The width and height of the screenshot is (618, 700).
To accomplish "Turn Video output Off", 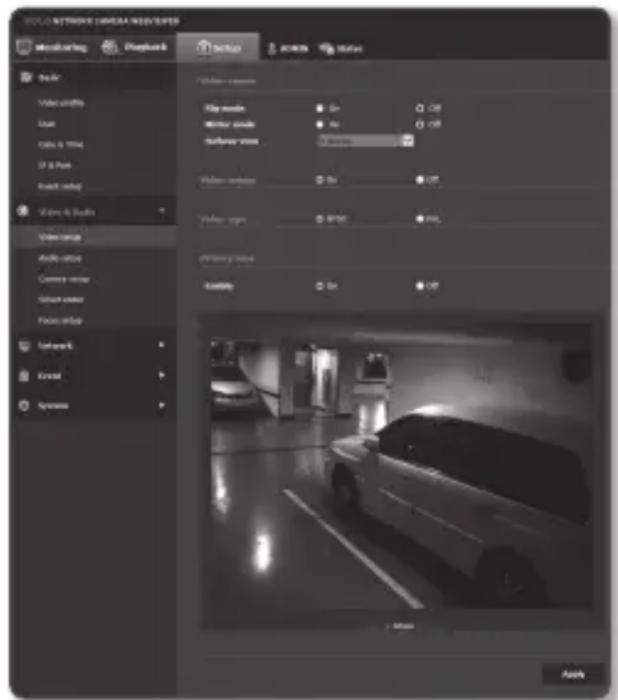I will [x=420, y=179].
